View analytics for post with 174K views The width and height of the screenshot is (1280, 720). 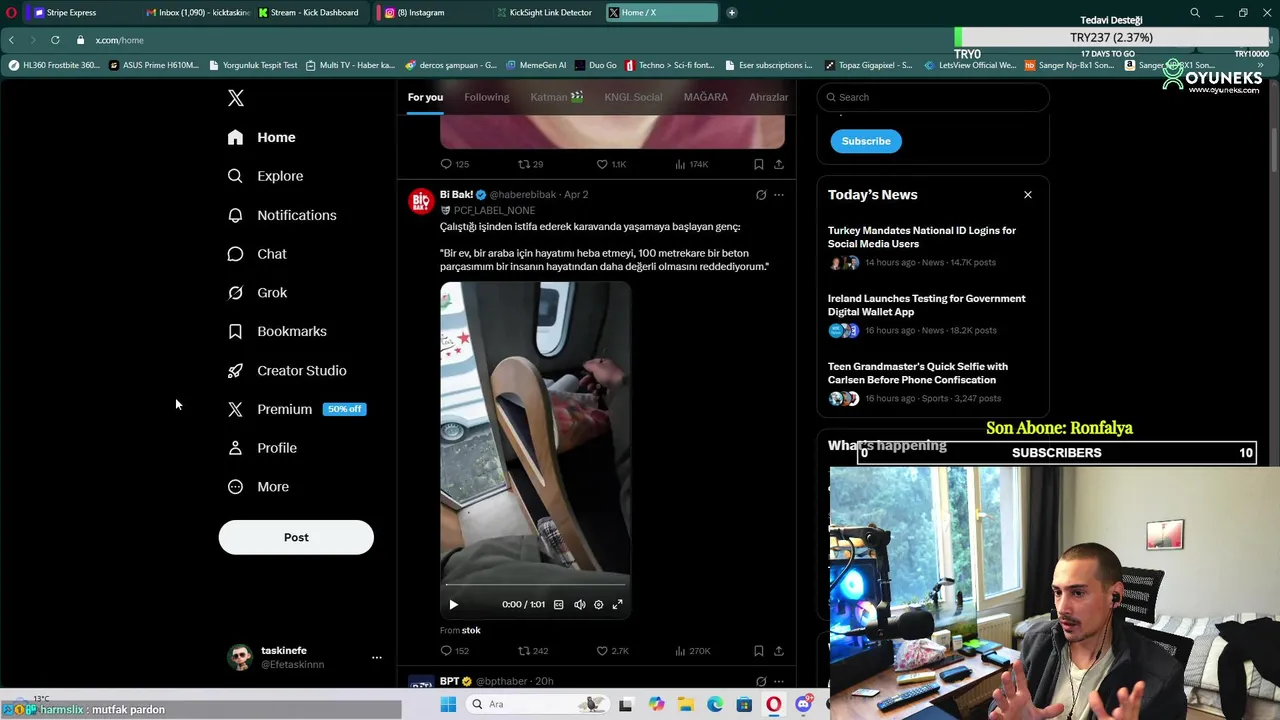[691, 164]
